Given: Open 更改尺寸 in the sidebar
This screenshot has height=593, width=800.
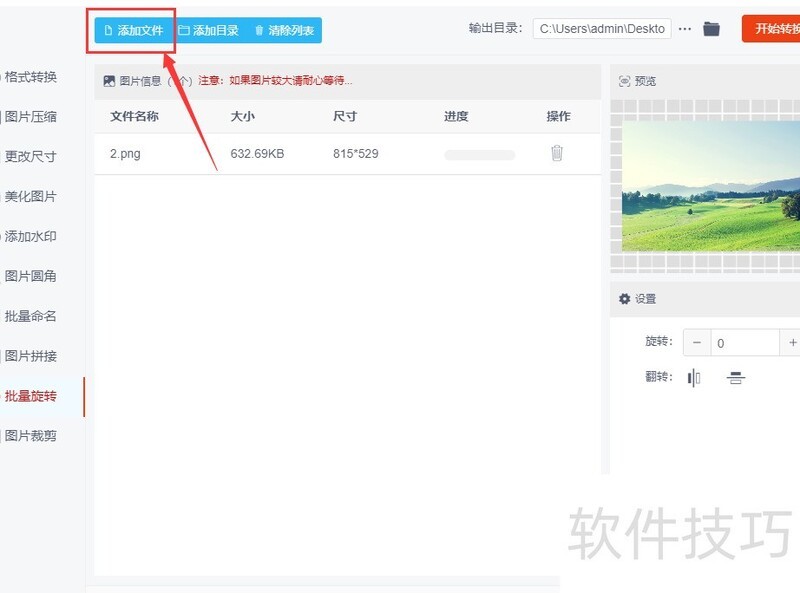Looking at the screenshot, I should tap(31, 157).
